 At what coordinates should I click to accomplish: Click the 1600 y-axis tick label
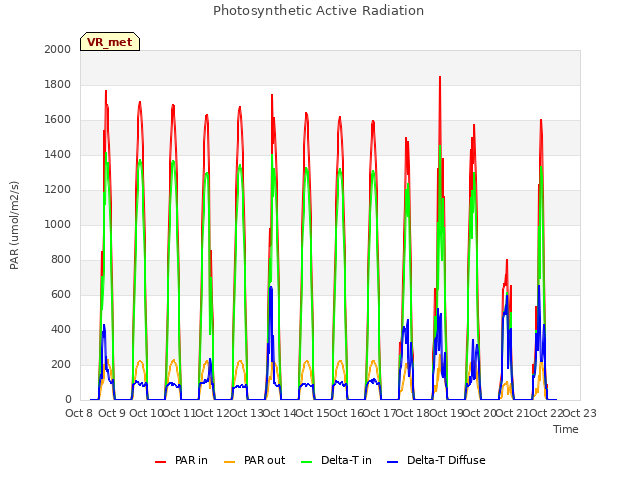pos(58,120)
